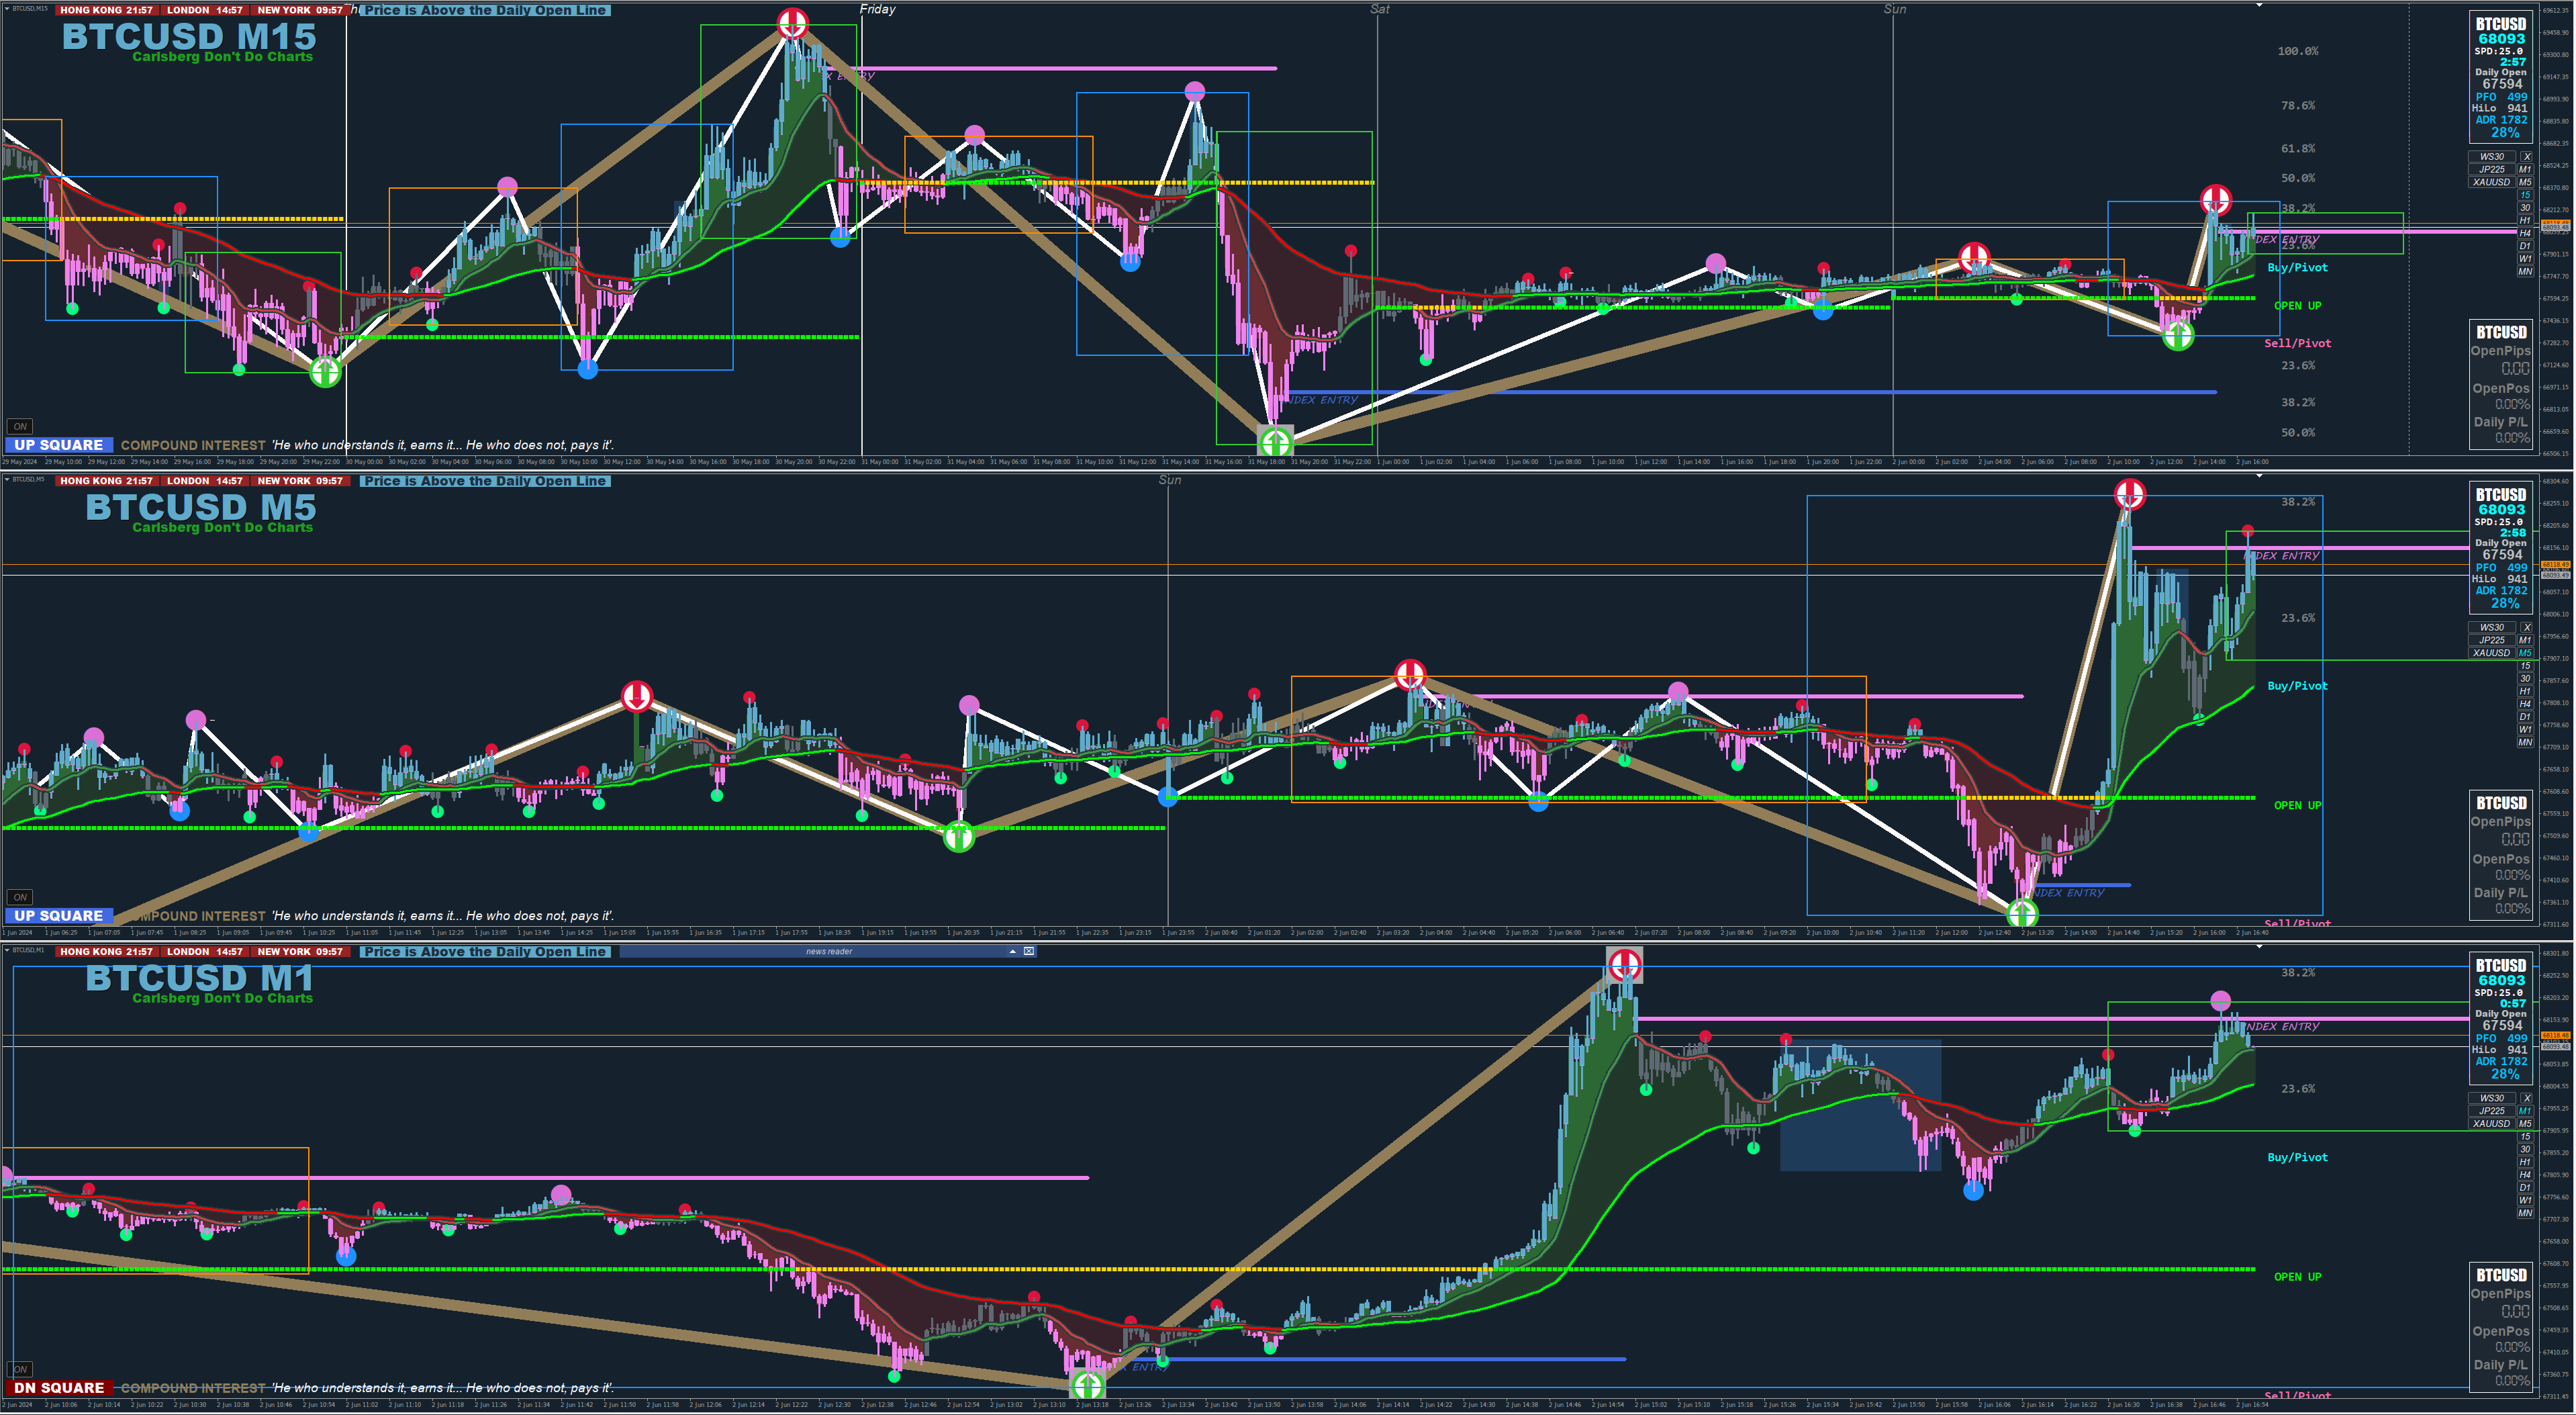Click the X button beside WS30 on top chart
Image resolution: width=2576 pixels, height=1415 pixels.
pos(2526,157)
